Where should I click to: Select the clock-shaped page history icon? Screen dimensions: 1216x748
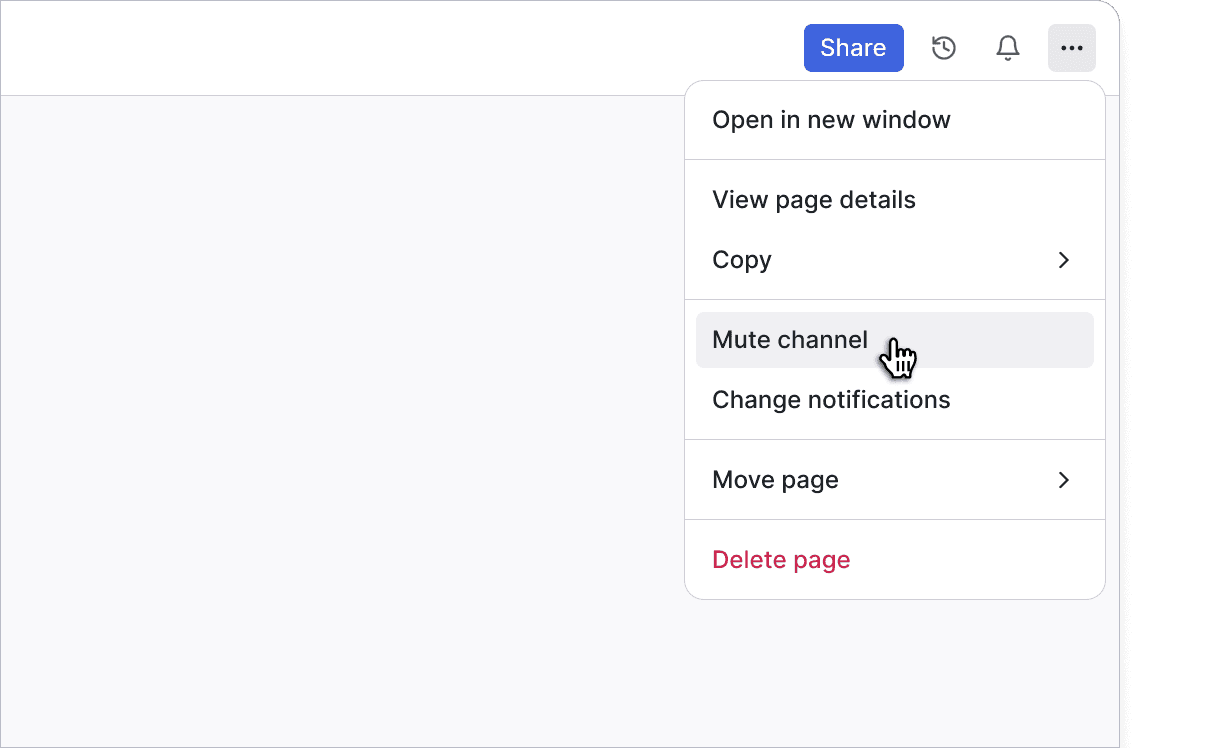[x=943, y=47]
